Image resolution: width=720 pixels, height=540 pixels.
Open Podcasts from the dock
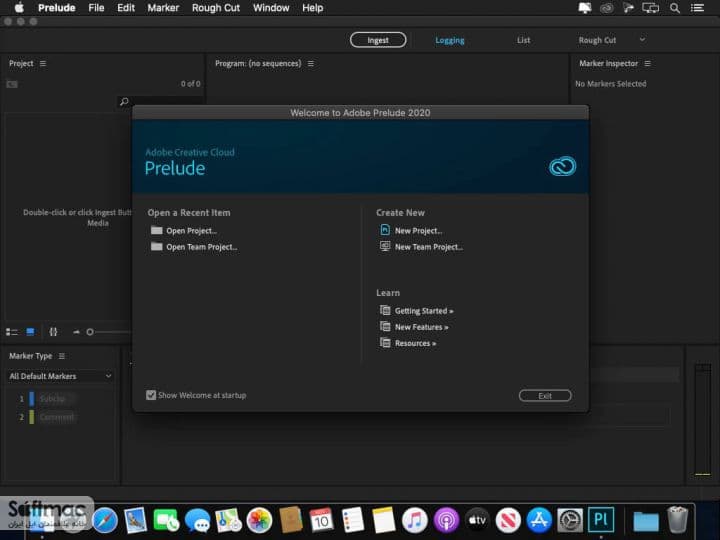[x=446, y=521]
